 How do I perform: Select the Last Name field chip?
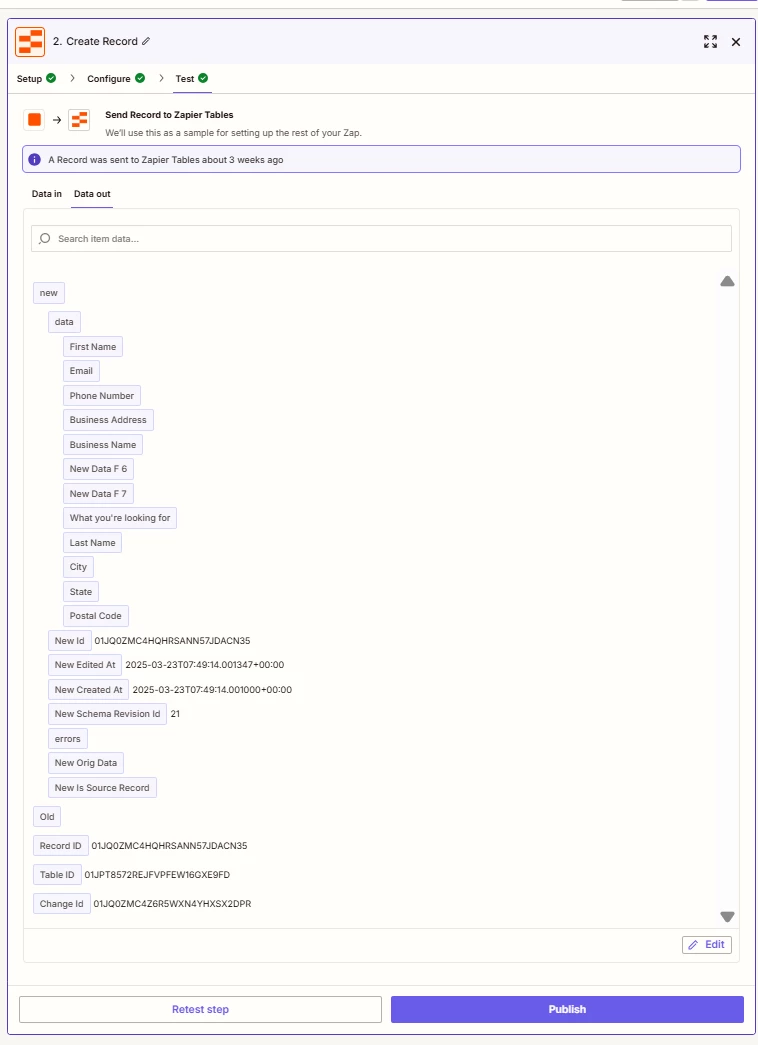point(92,542)
